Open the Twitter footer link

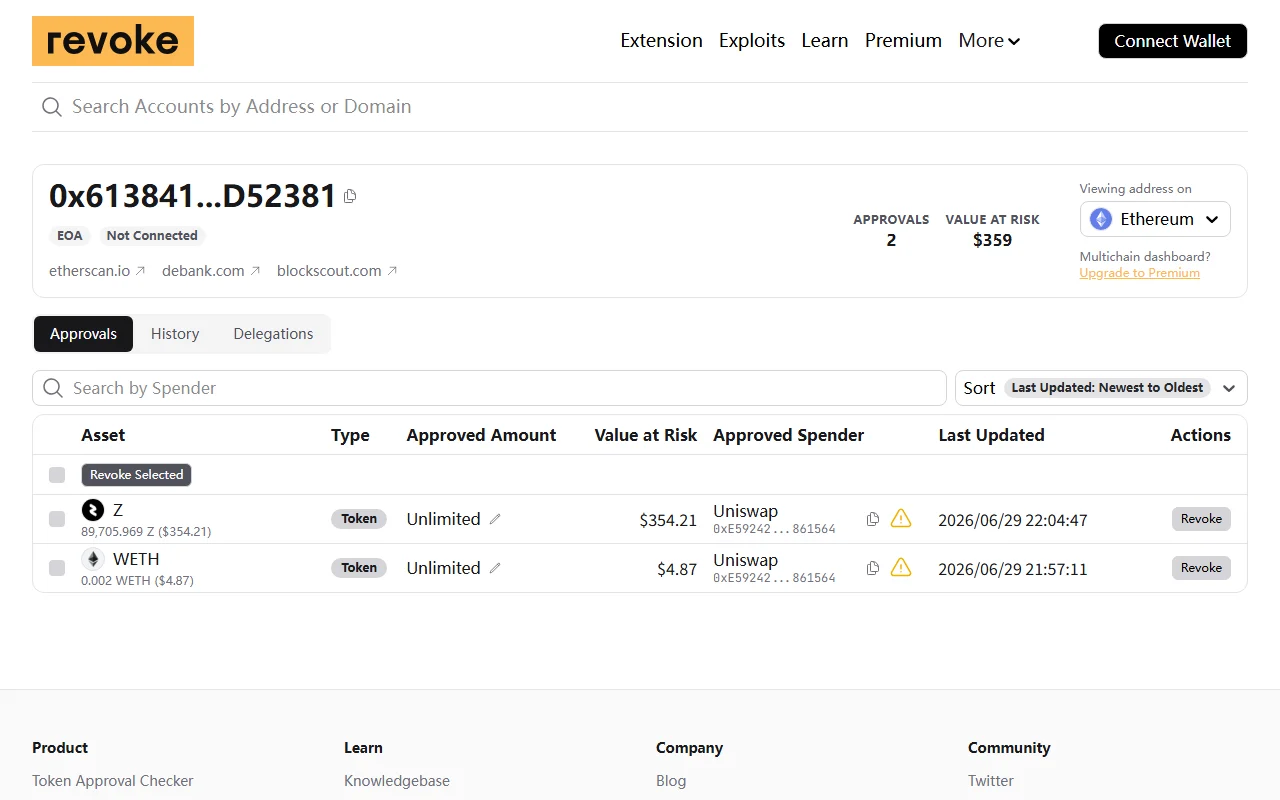point(991,781)
